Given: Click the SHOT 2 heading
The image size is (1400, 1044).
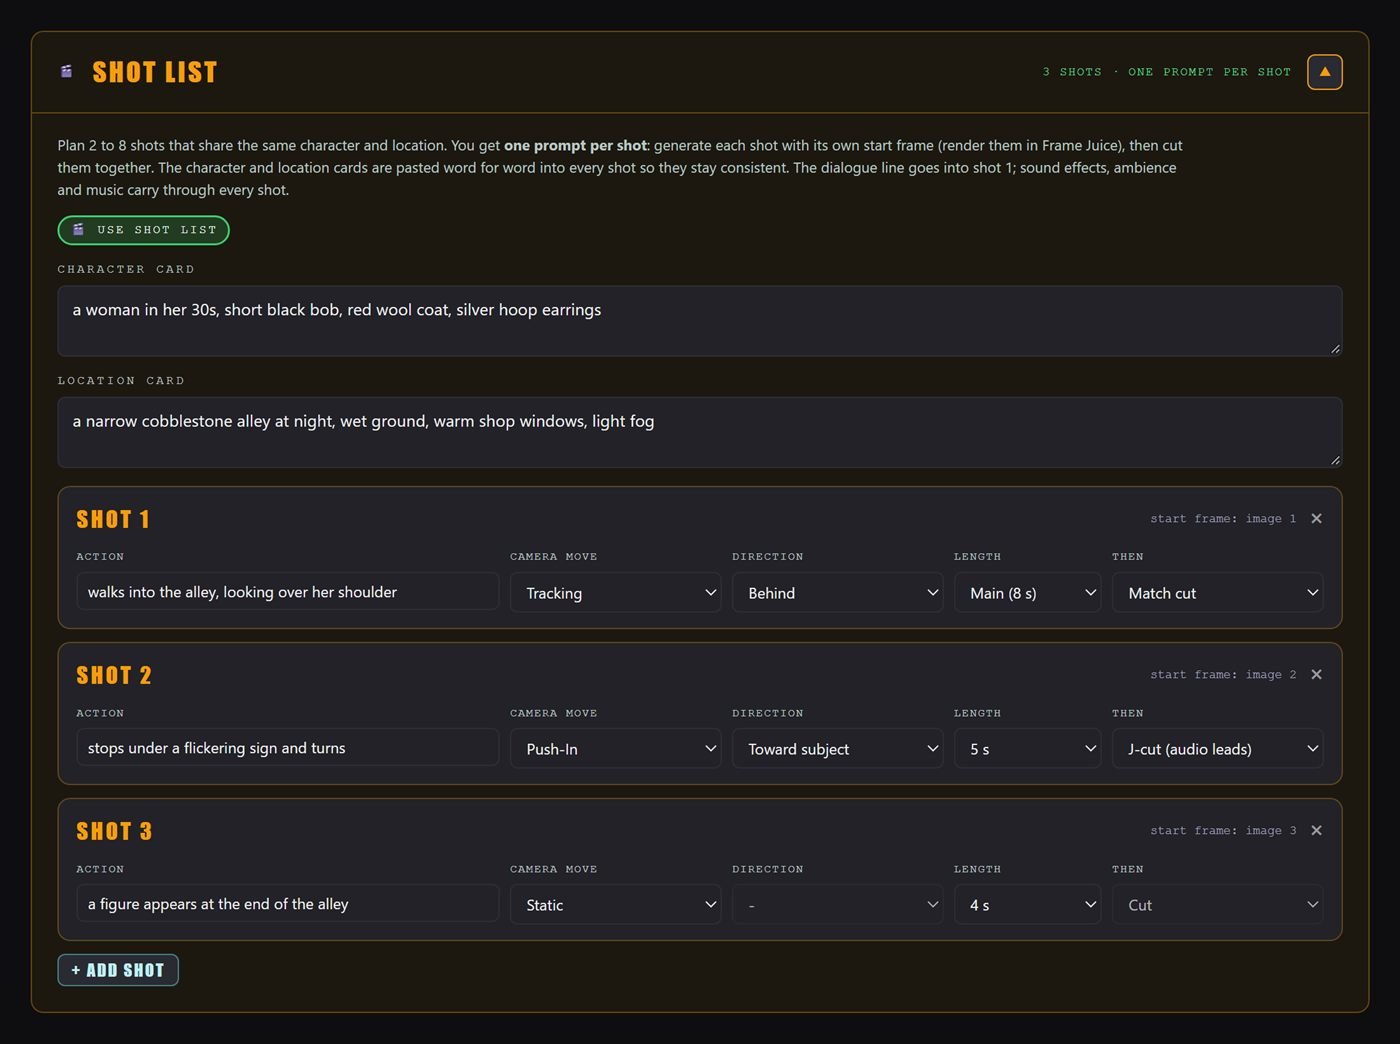Looking at the screenshot, I should tap(114, 675).
